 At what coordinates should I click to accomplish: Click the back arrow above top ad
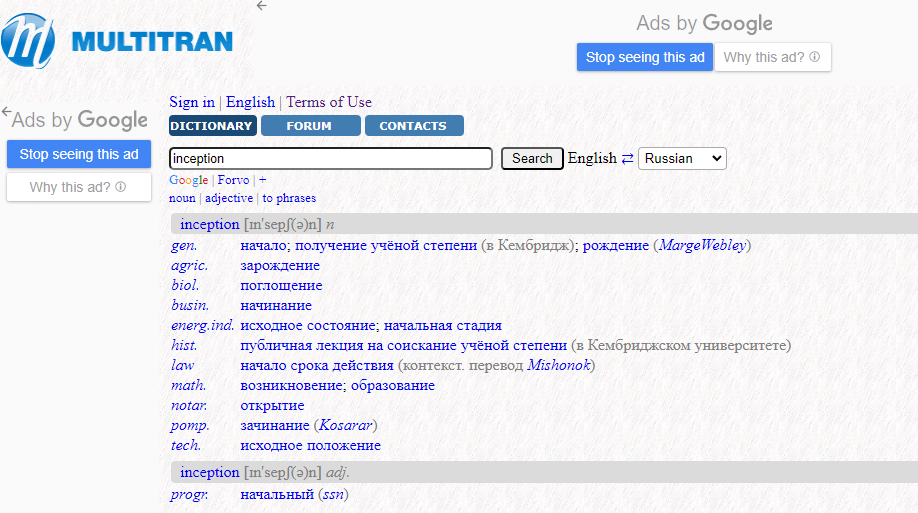click(262, 6)
